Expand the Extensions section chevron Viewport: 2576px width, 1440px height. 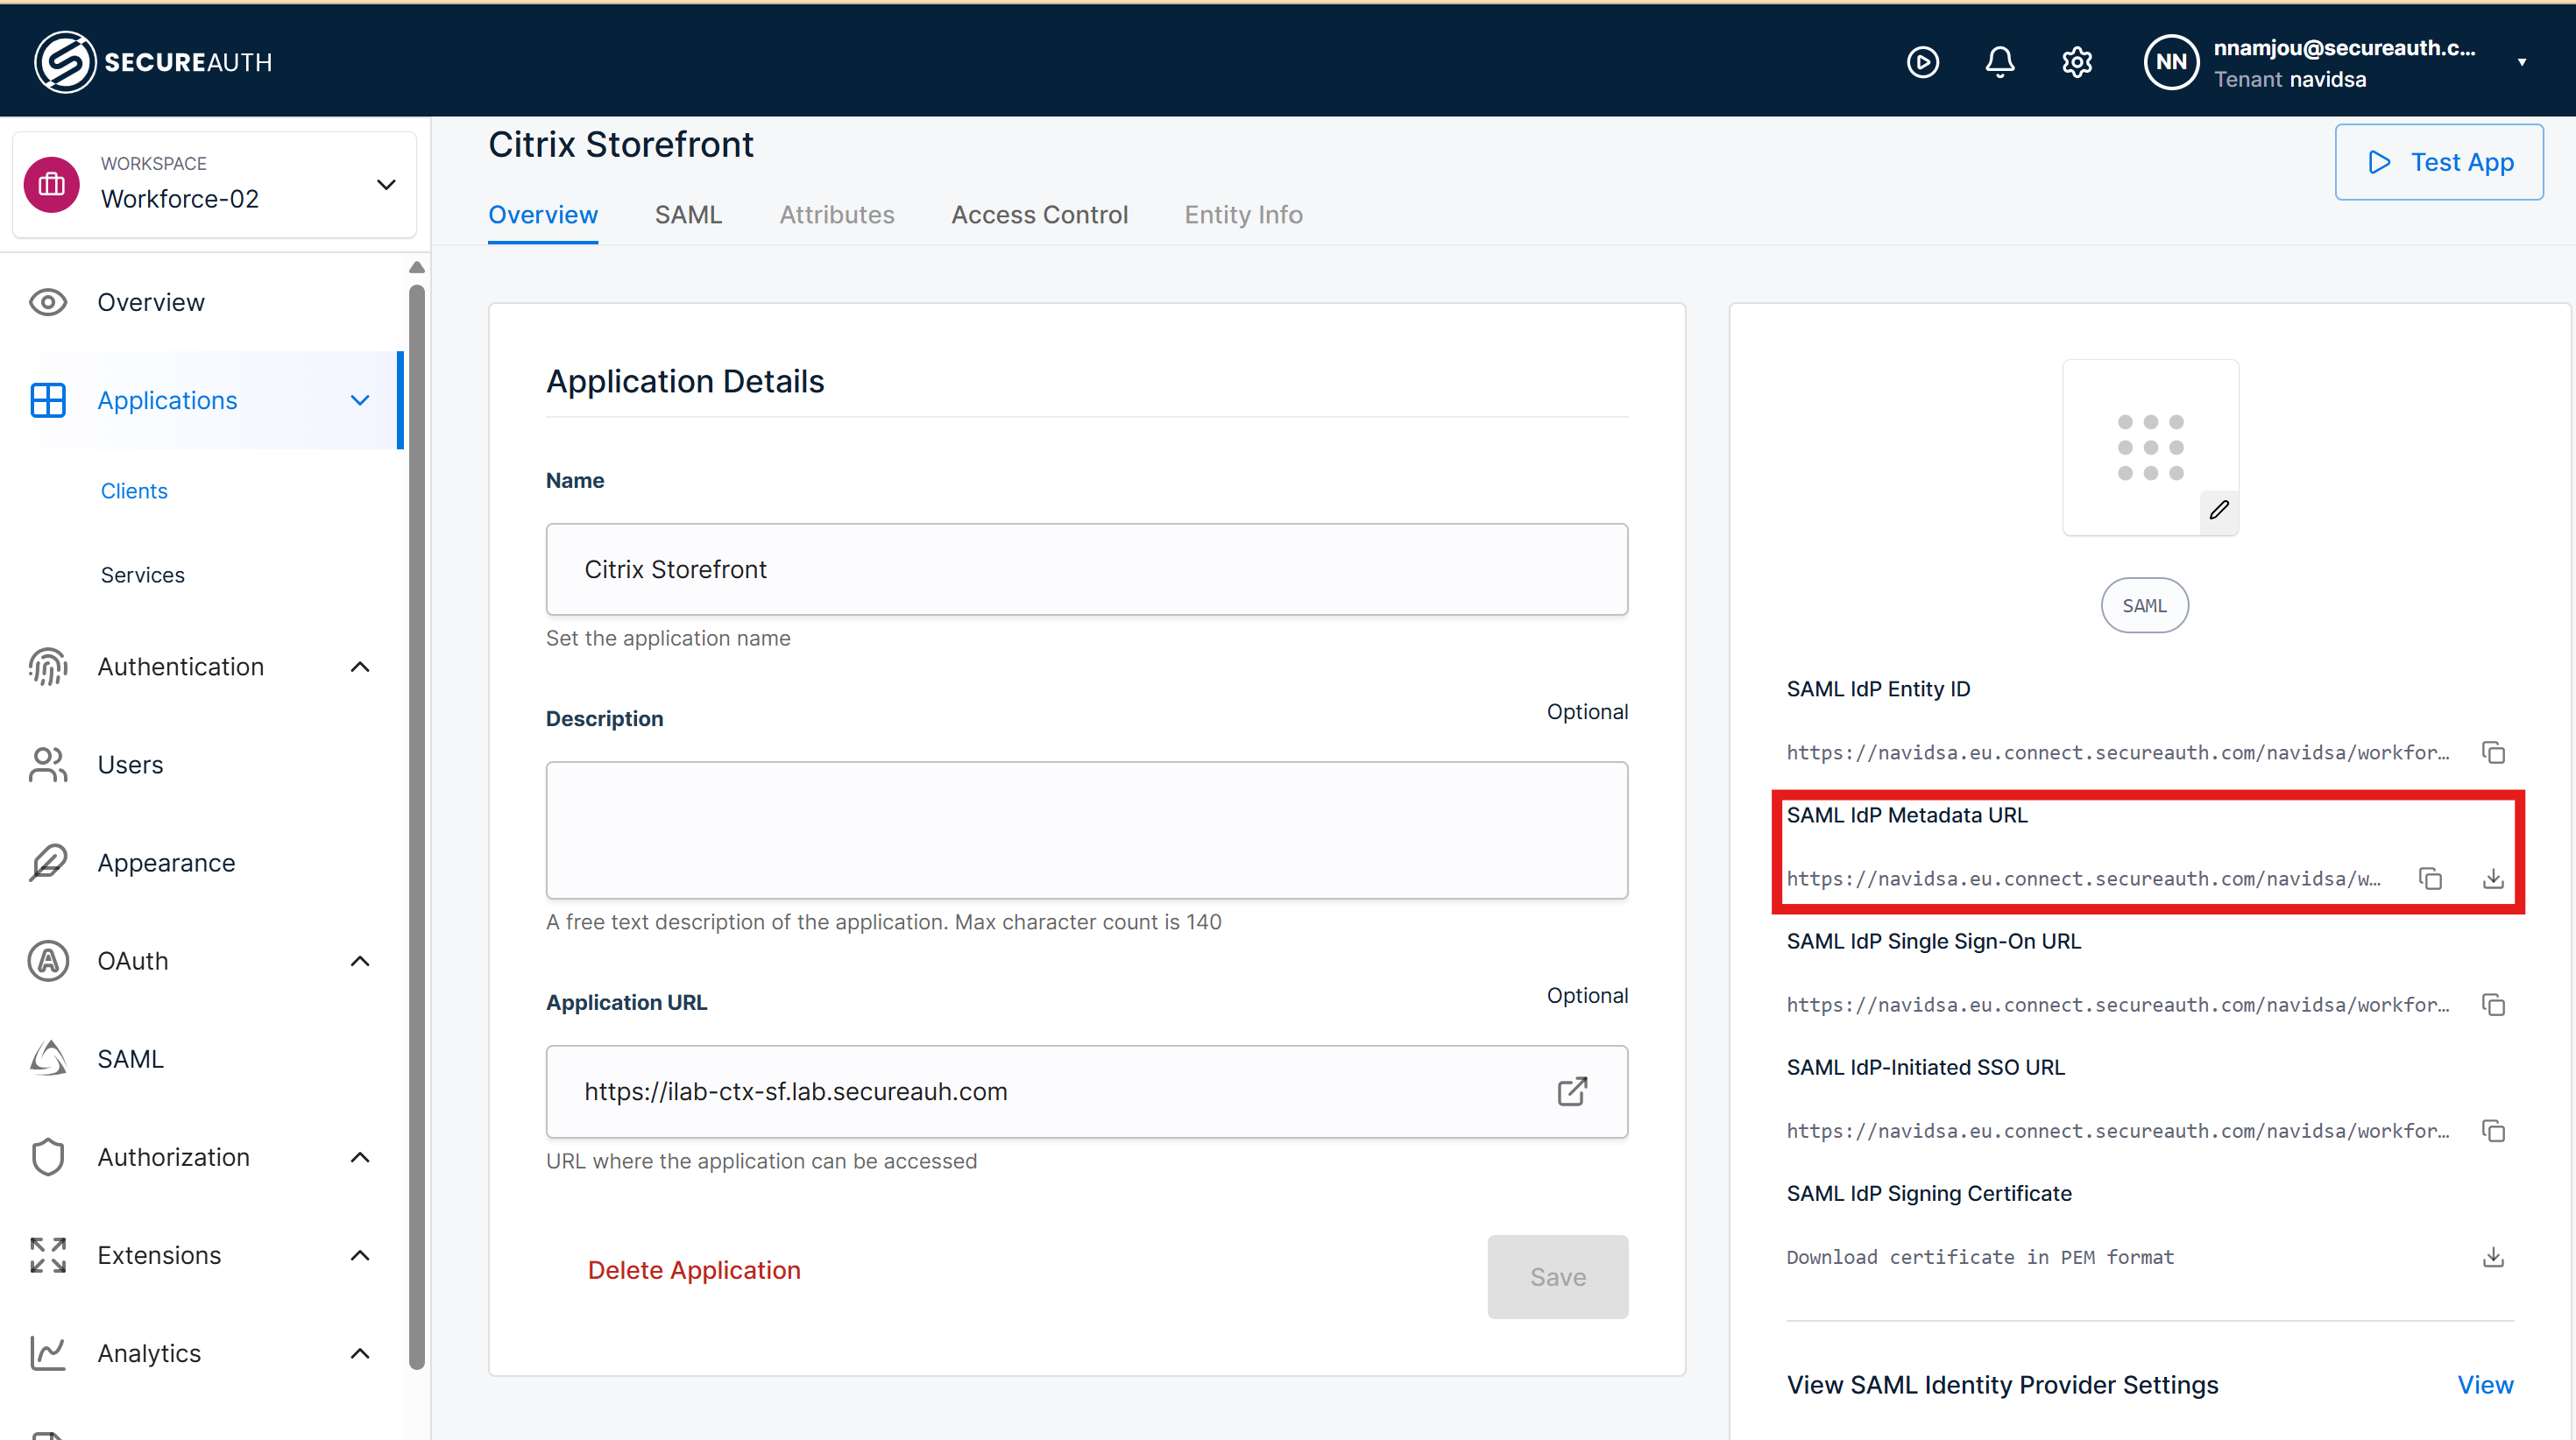[x=360, y=1255]
